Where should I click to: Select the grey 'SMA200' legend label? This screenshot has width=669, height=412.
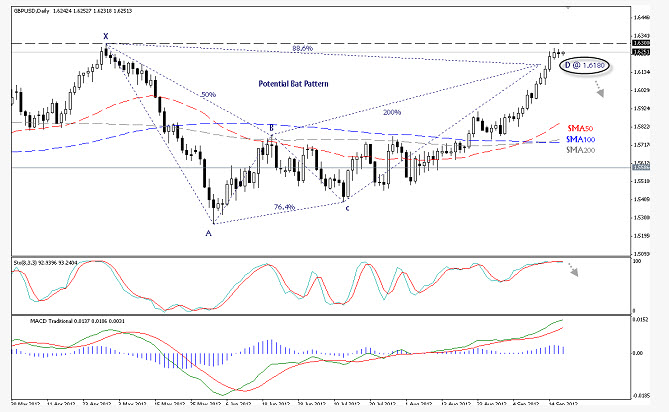pyautogui.click(x=580, y=150)
